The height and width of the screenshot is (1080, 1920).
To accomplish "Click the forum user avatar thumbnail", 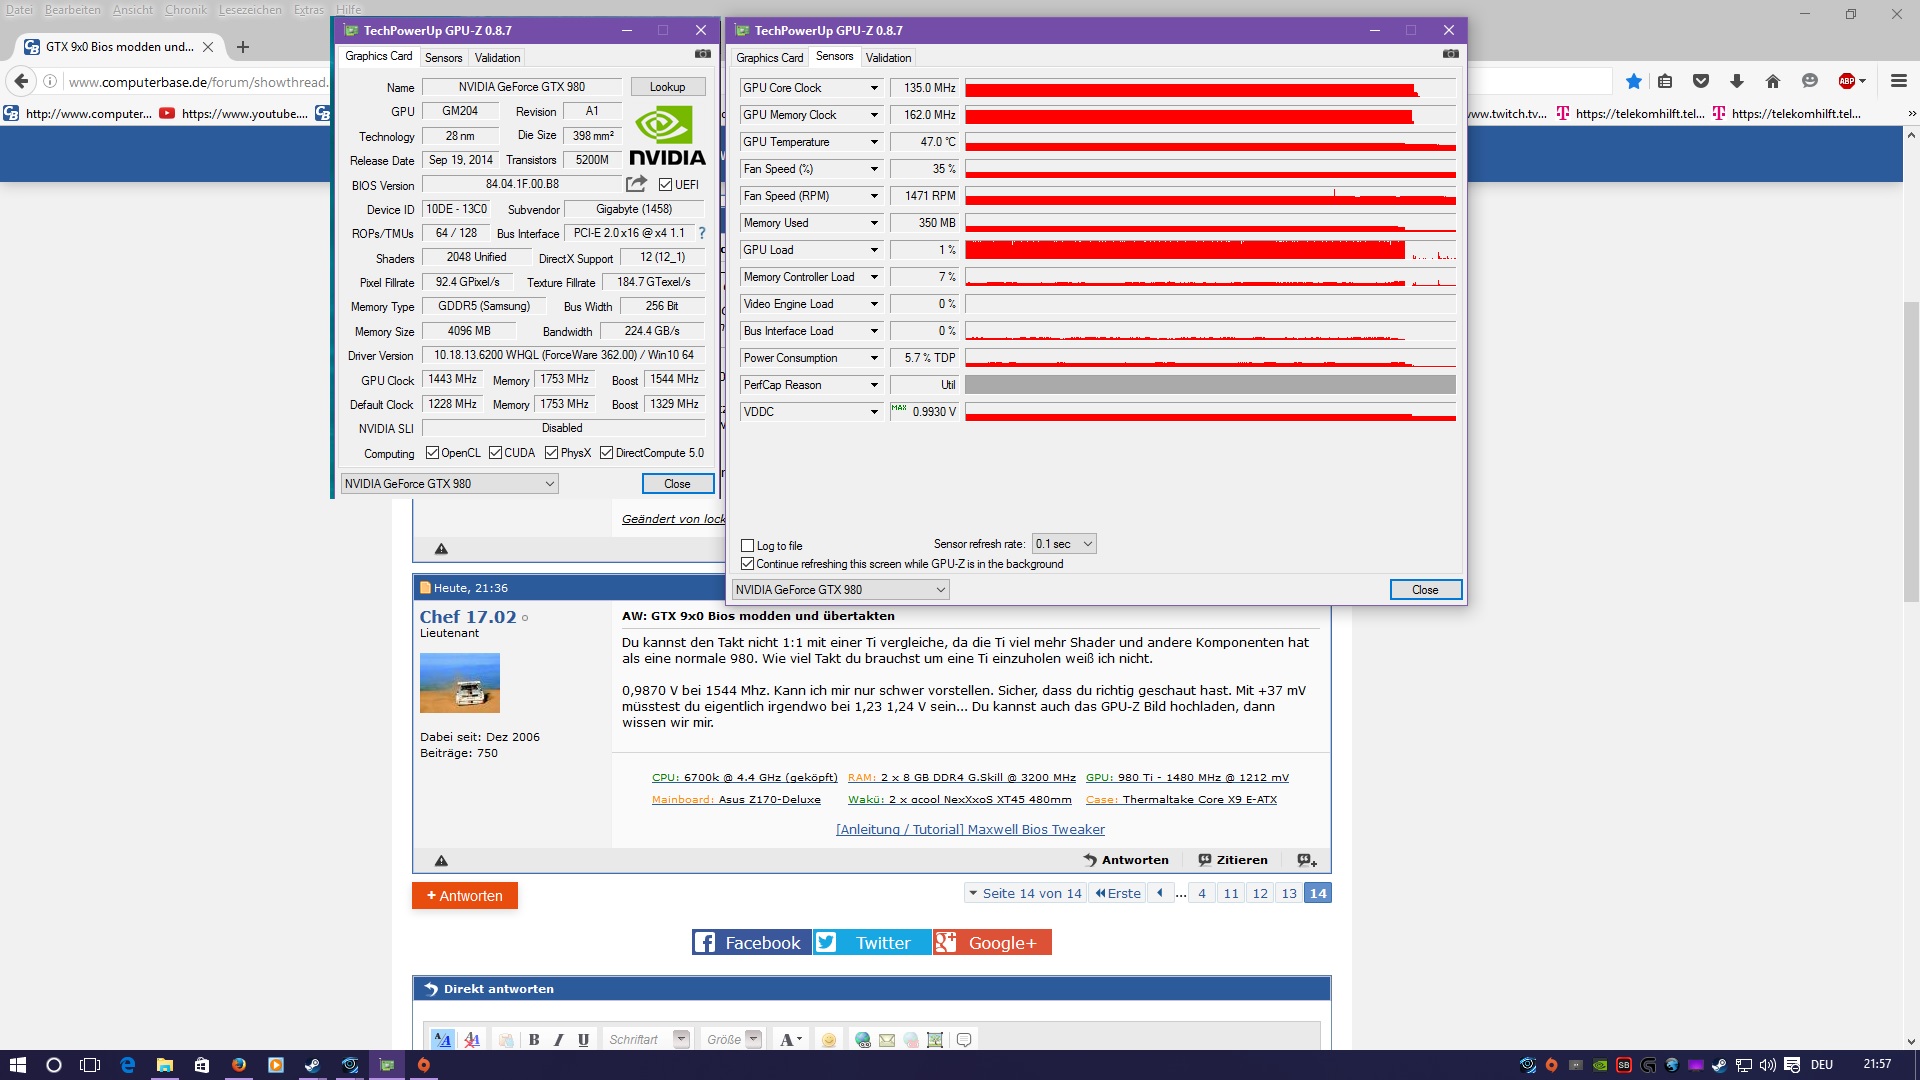I will click(x=460, y=682).
